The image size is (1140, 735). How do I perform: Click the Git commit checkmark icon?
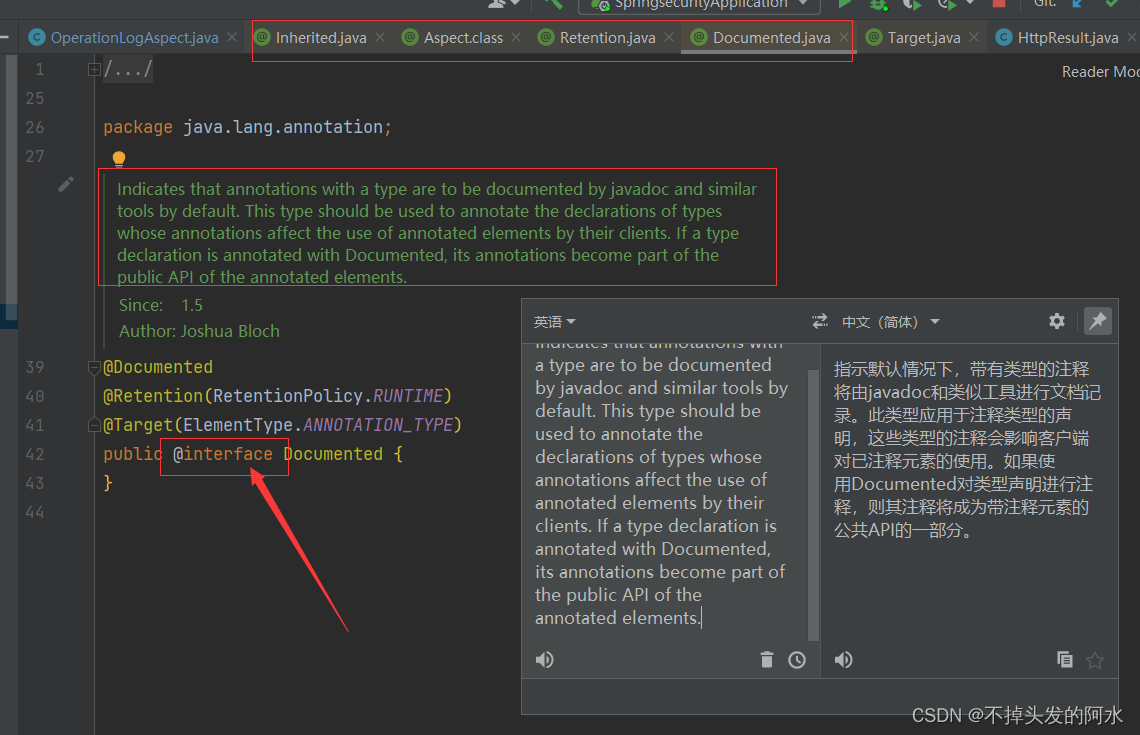pos(1112,4)
